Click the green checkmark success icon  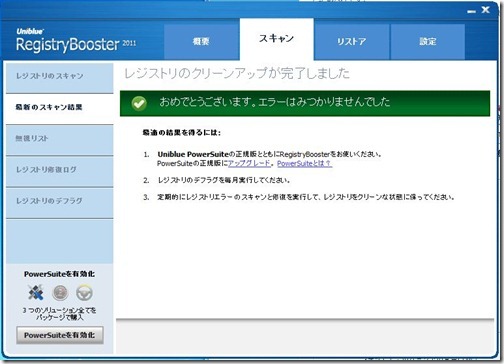[x=139, y=103]
